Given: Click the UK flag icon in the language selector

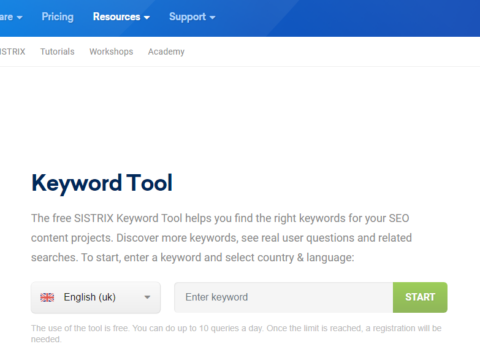Looking at the screenshot, I should coord(47,297).
